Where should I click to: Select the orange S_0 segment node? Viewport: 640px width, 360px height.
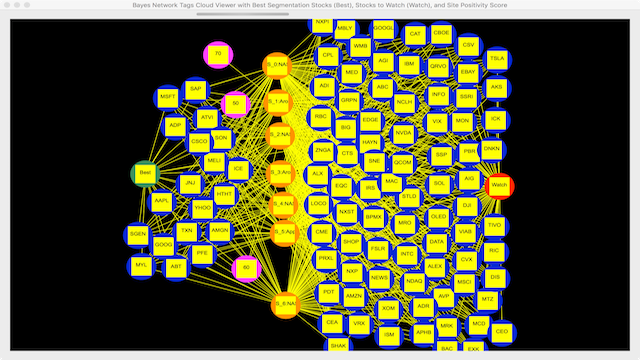277,65
